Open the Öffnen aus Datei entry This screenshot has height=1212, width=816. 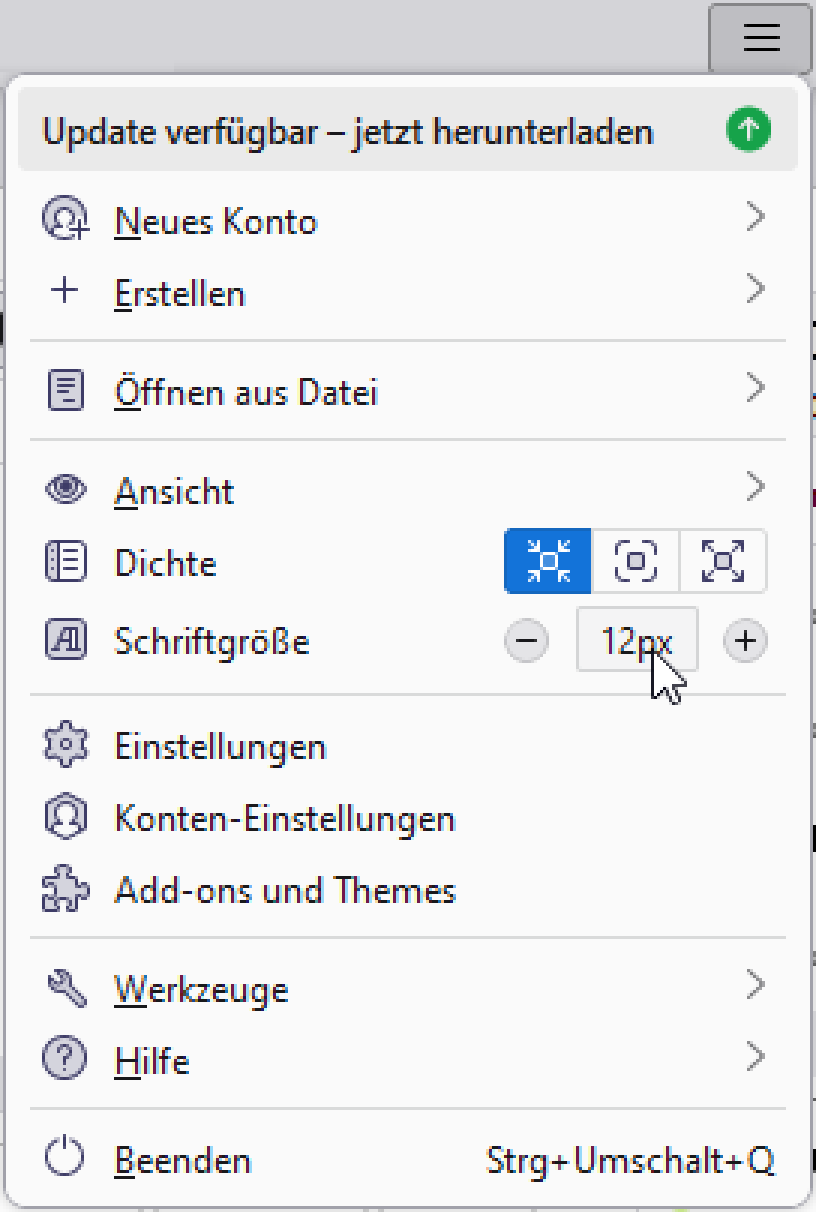pos(246,392)
